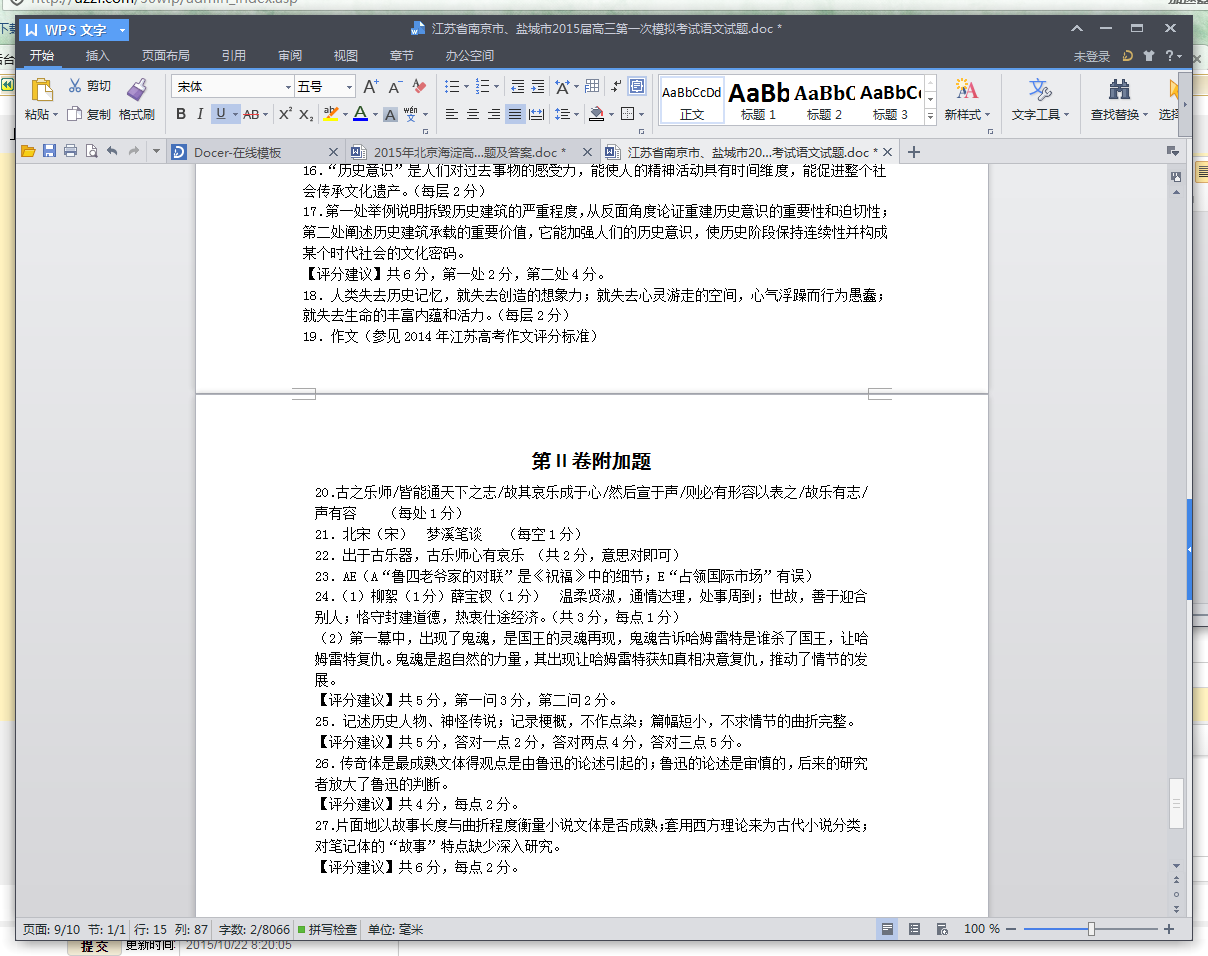Align text to the right
This screenshot has height=956, width=1208.
(x=494, y=114)
